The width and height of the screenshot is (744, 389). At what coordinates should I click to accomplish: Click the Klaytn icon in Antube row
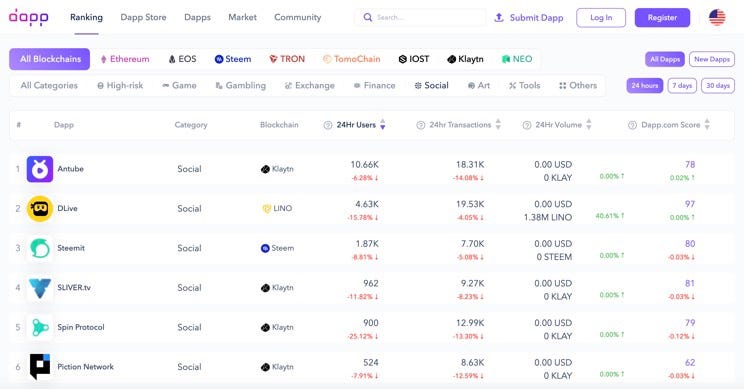(265, 169)
